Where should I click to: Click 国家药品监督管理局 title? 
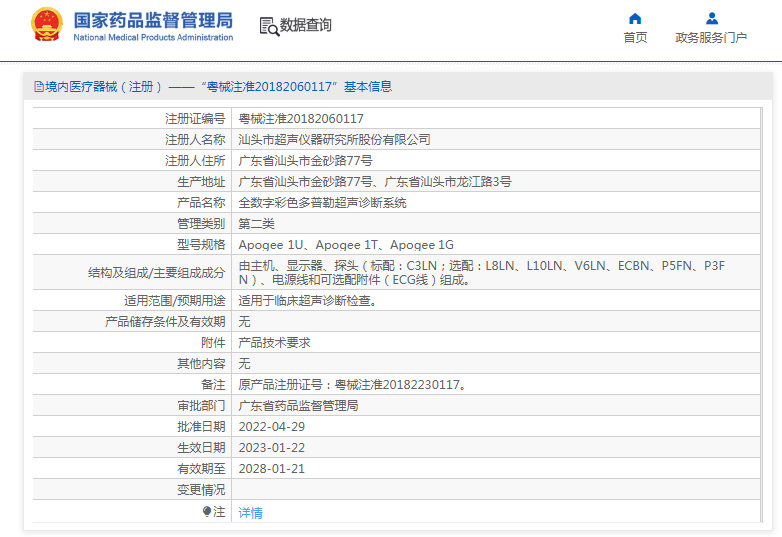click(x=153, y=21)
